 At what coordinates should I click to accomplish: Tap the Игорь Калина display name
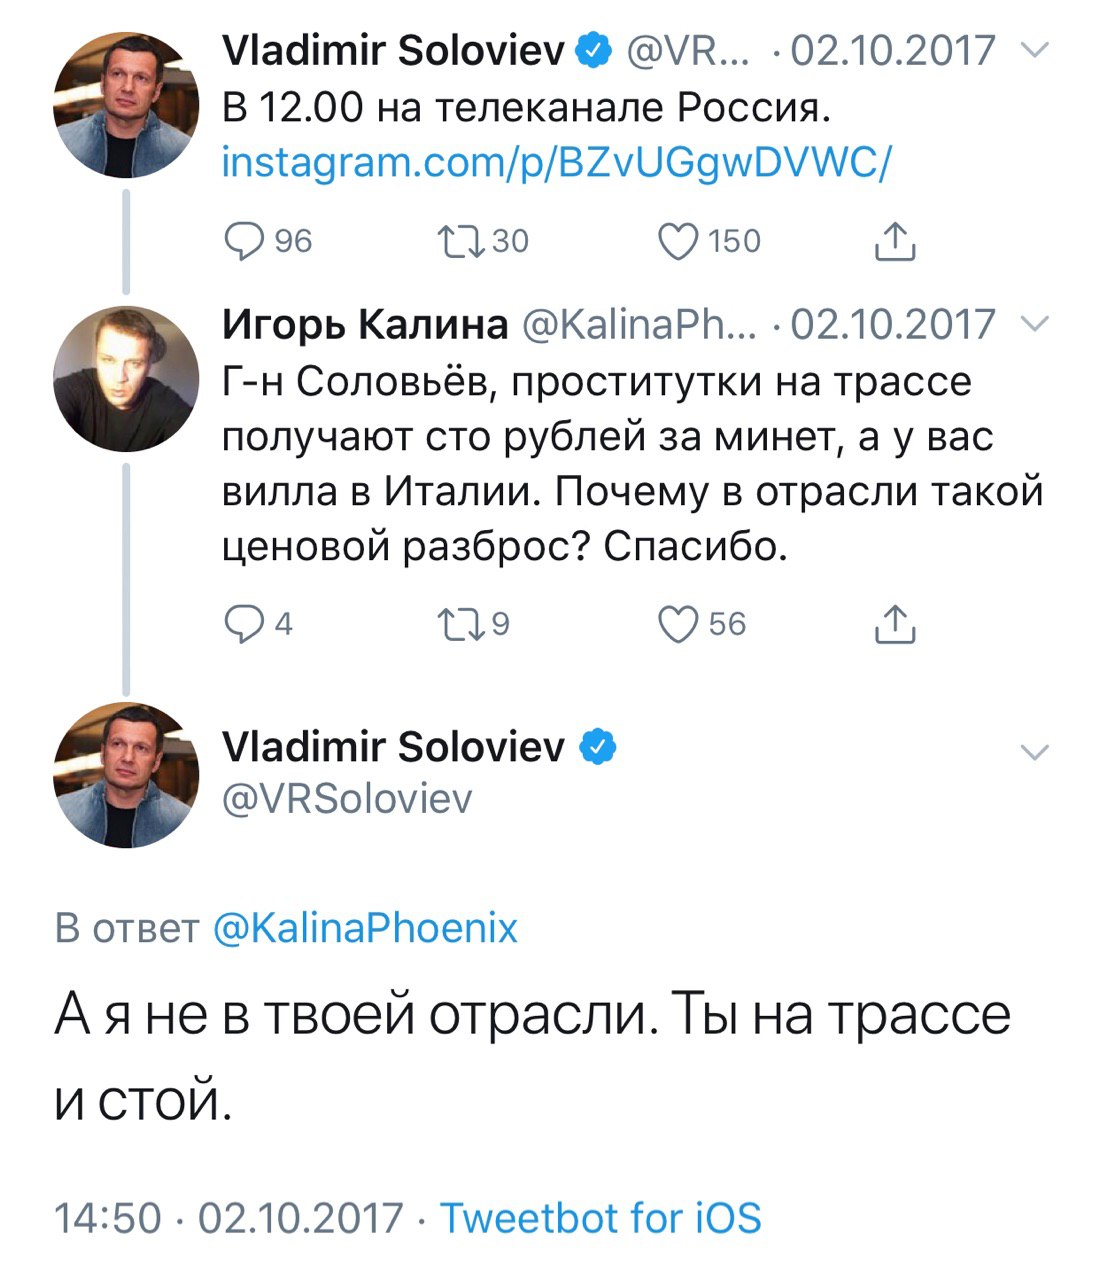pyautogui.click(x=365, y=324)
